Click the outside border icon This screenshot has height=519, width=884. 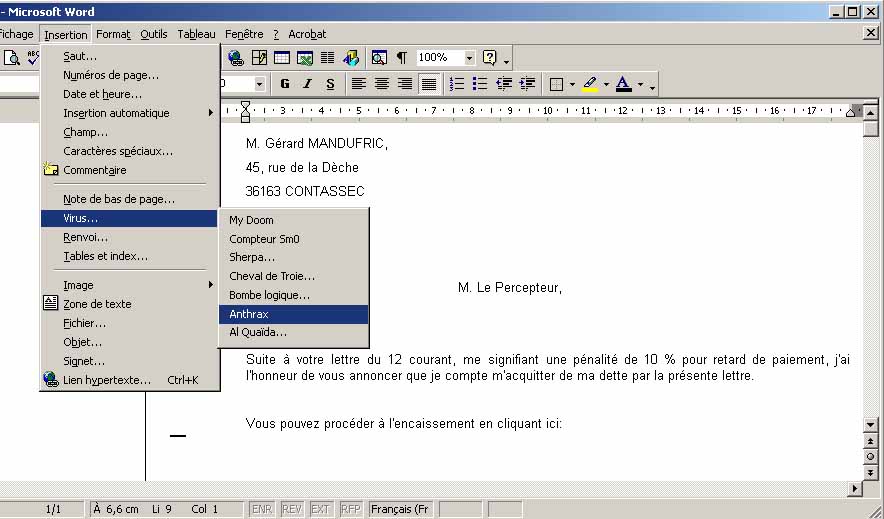(556, 85)
